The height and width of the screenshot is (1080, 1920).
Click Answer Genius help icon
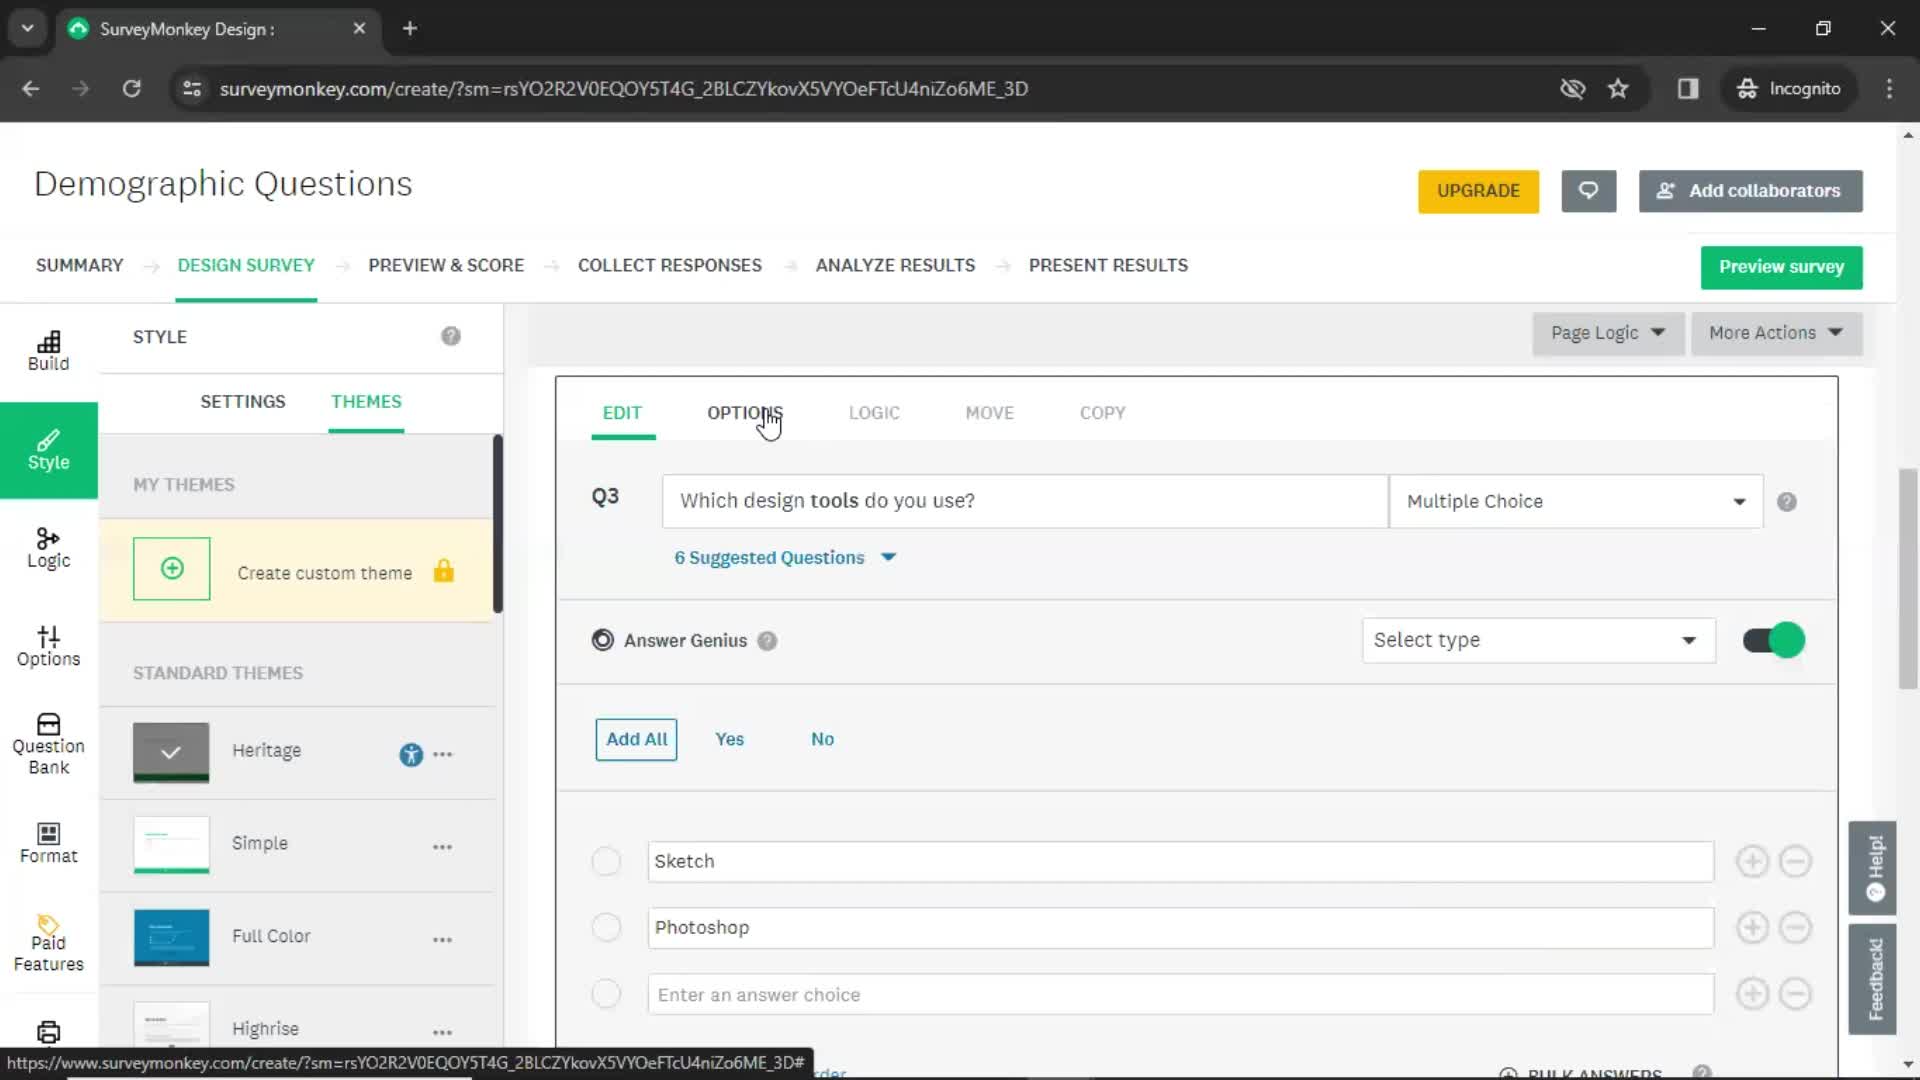767,641
